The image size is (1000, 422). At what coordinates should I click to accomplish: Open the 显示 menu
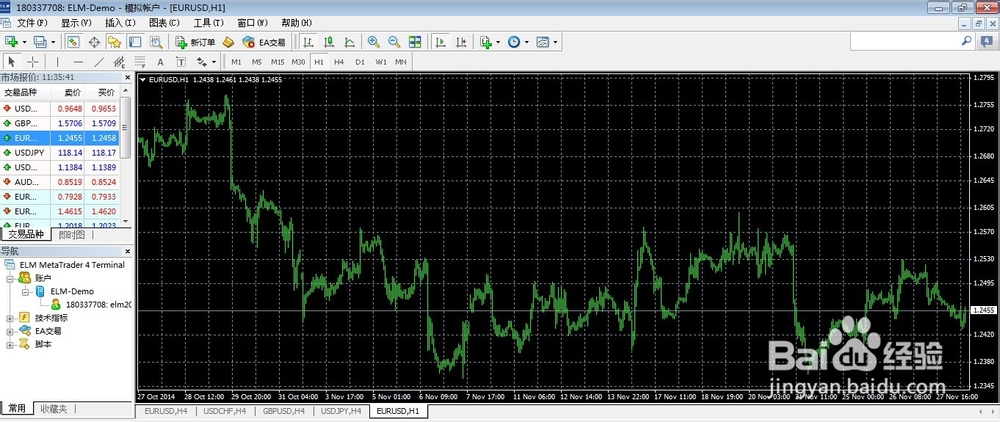coord(76,23)
